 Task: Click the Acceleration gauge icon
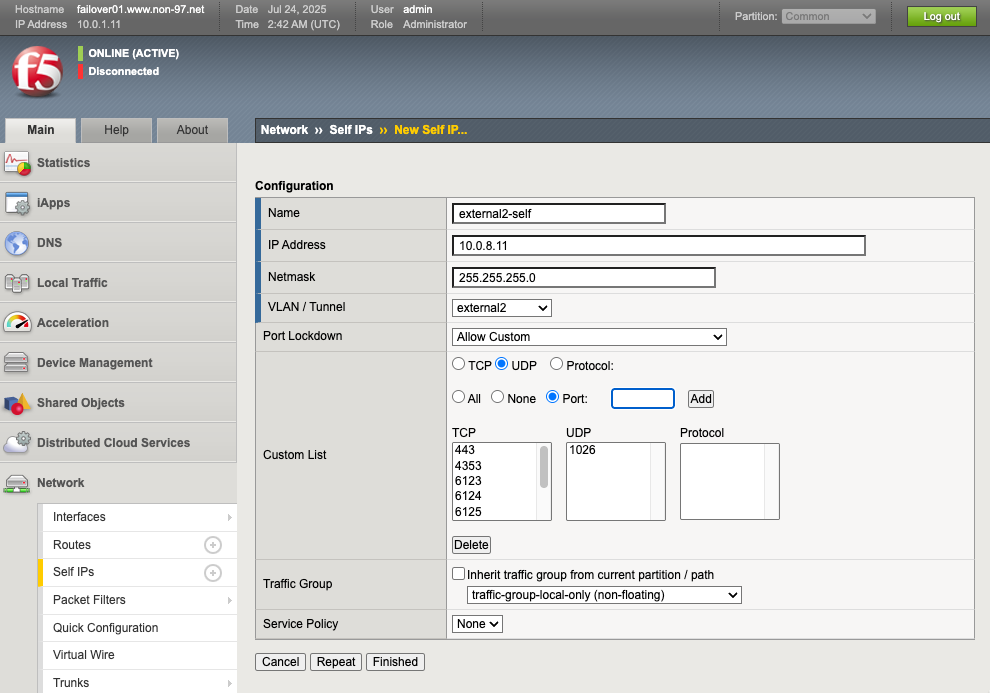[x=17, y=323]
